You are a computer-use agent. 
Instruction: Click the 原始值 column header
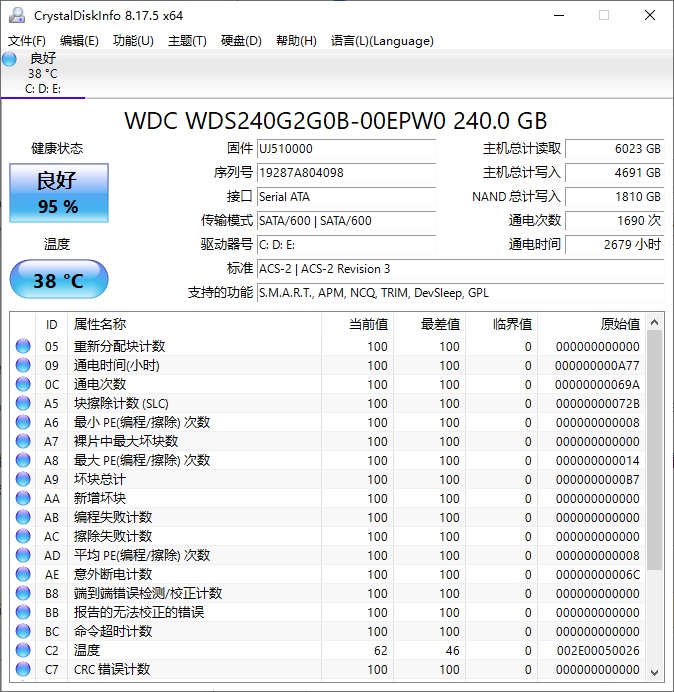click(x=591, y=325)
